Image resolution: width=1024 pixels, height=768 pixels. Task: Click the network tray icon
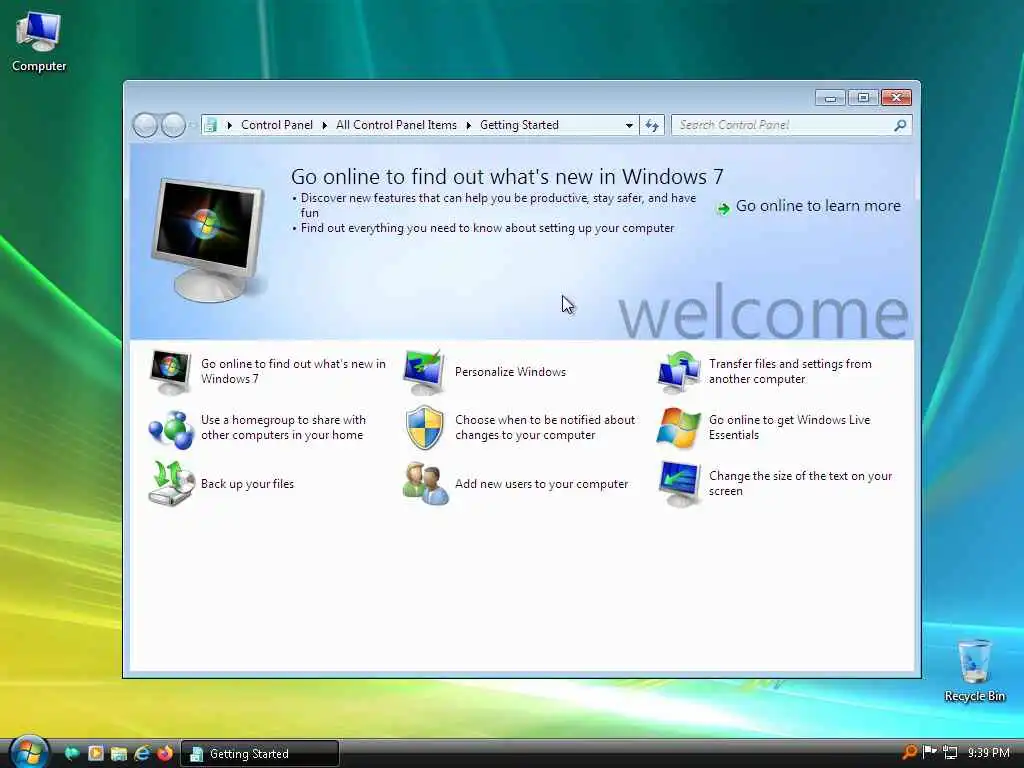pos(950,752)
